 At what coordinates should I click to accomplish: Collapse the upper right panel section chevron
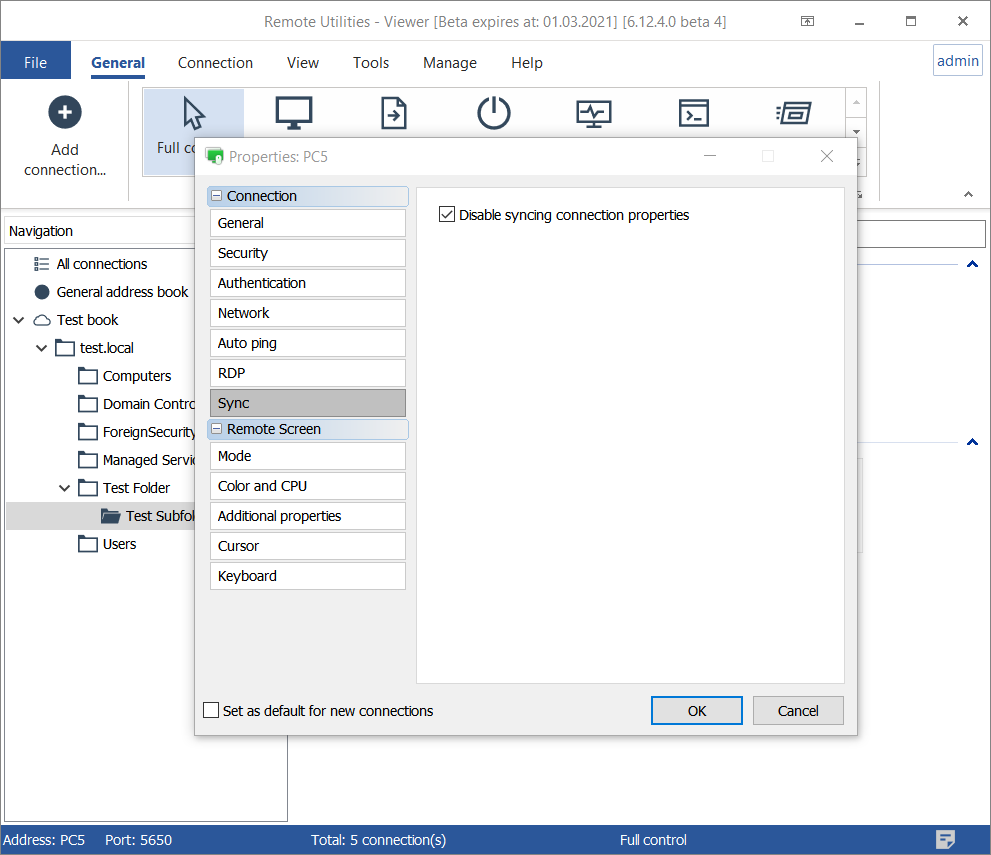(x=973, y=264)
